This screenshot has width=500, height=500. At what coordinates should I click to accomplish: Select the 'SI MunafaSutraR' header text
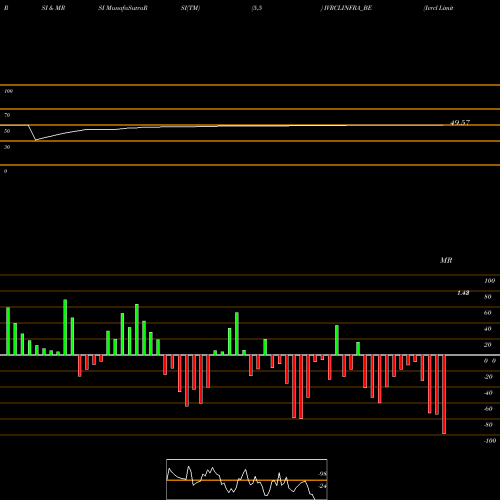point(123,8)
